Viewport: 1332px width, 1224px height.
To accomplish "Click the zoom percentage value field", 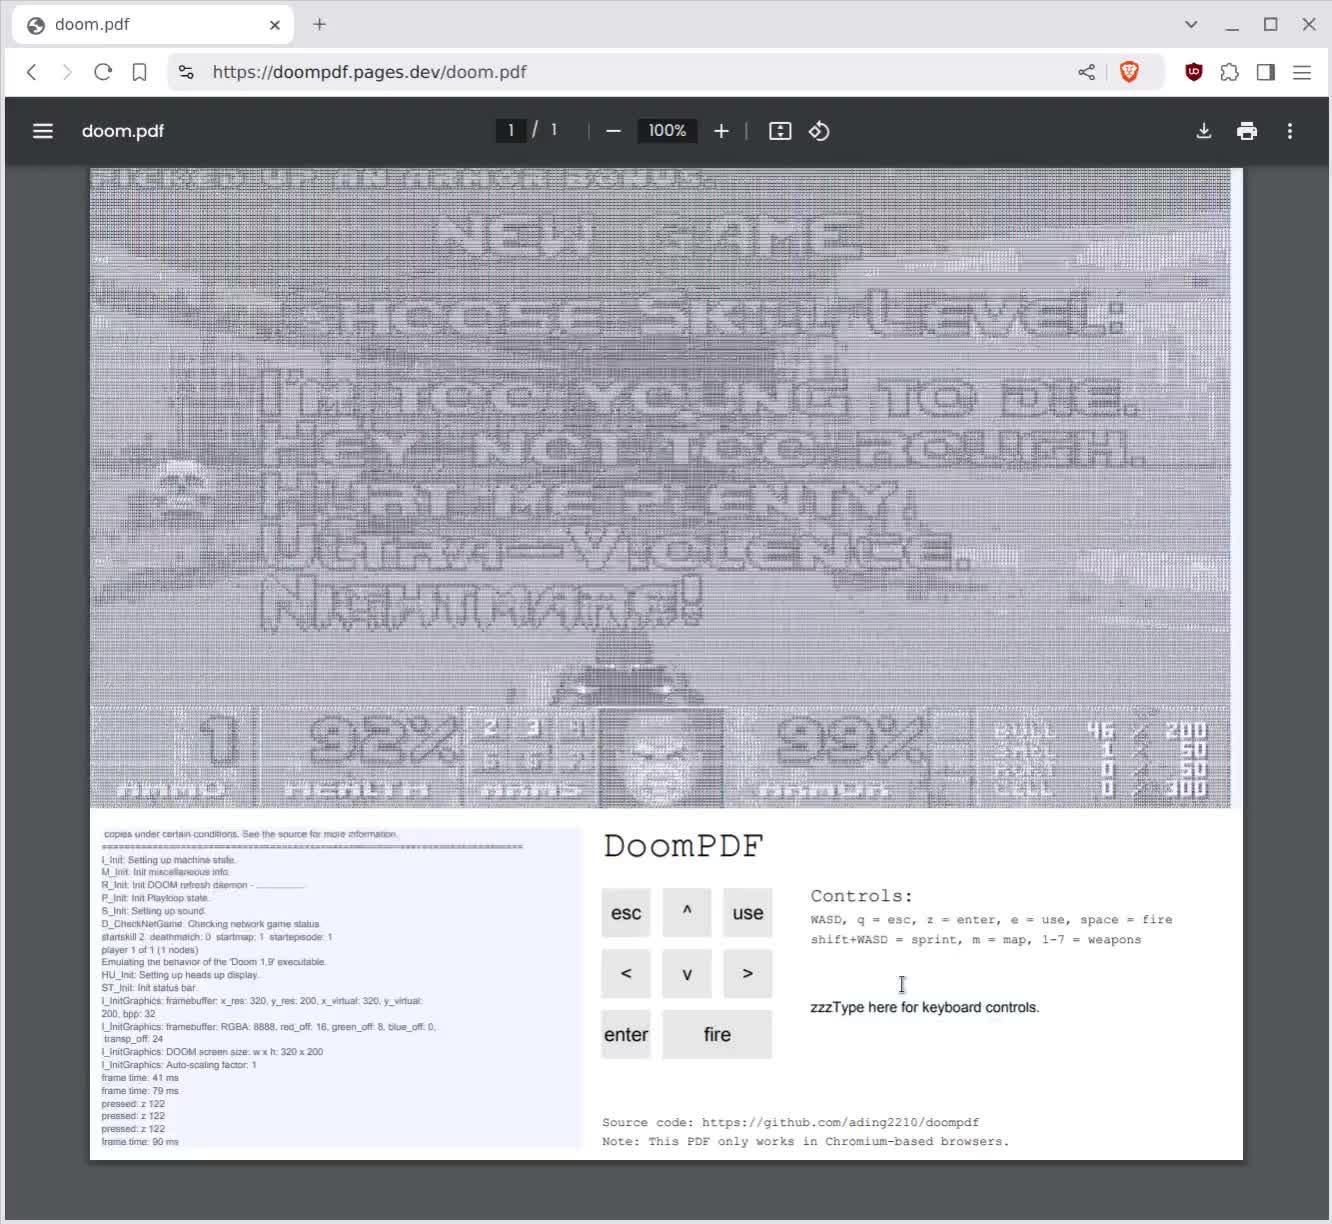I will pyautogui.click(x=666, y=130).
